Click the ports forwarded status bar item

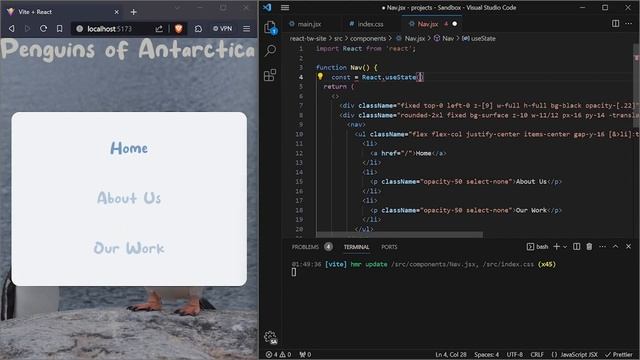tap(305, 354)
